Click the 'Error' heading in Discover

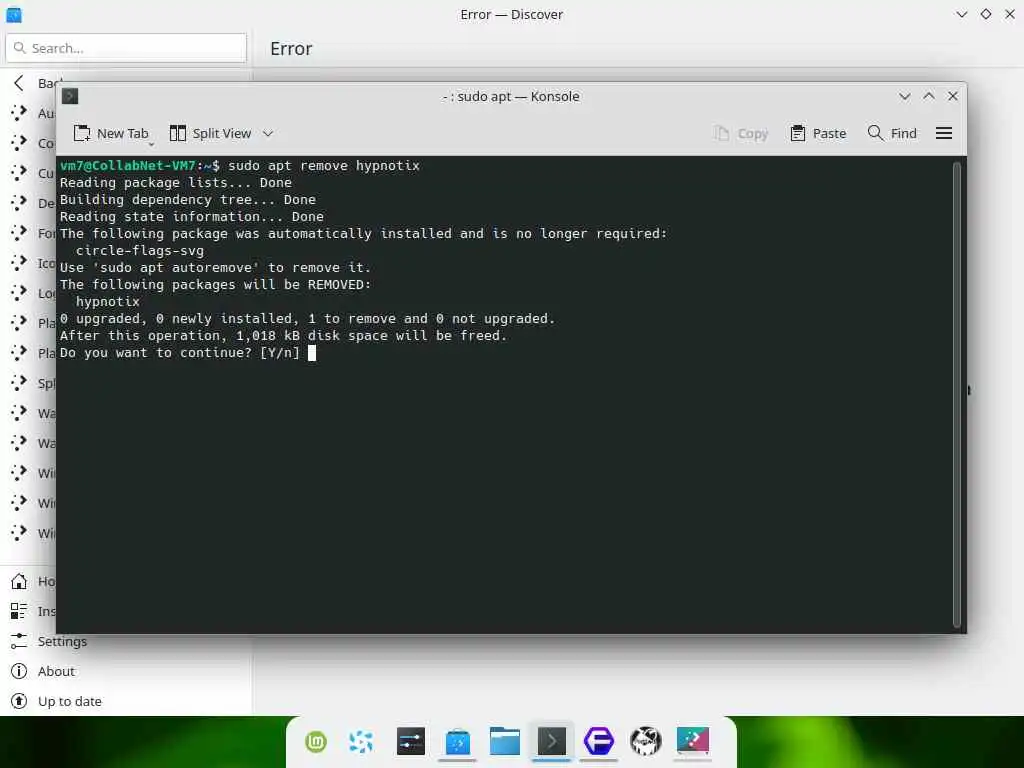coord(291,49)
